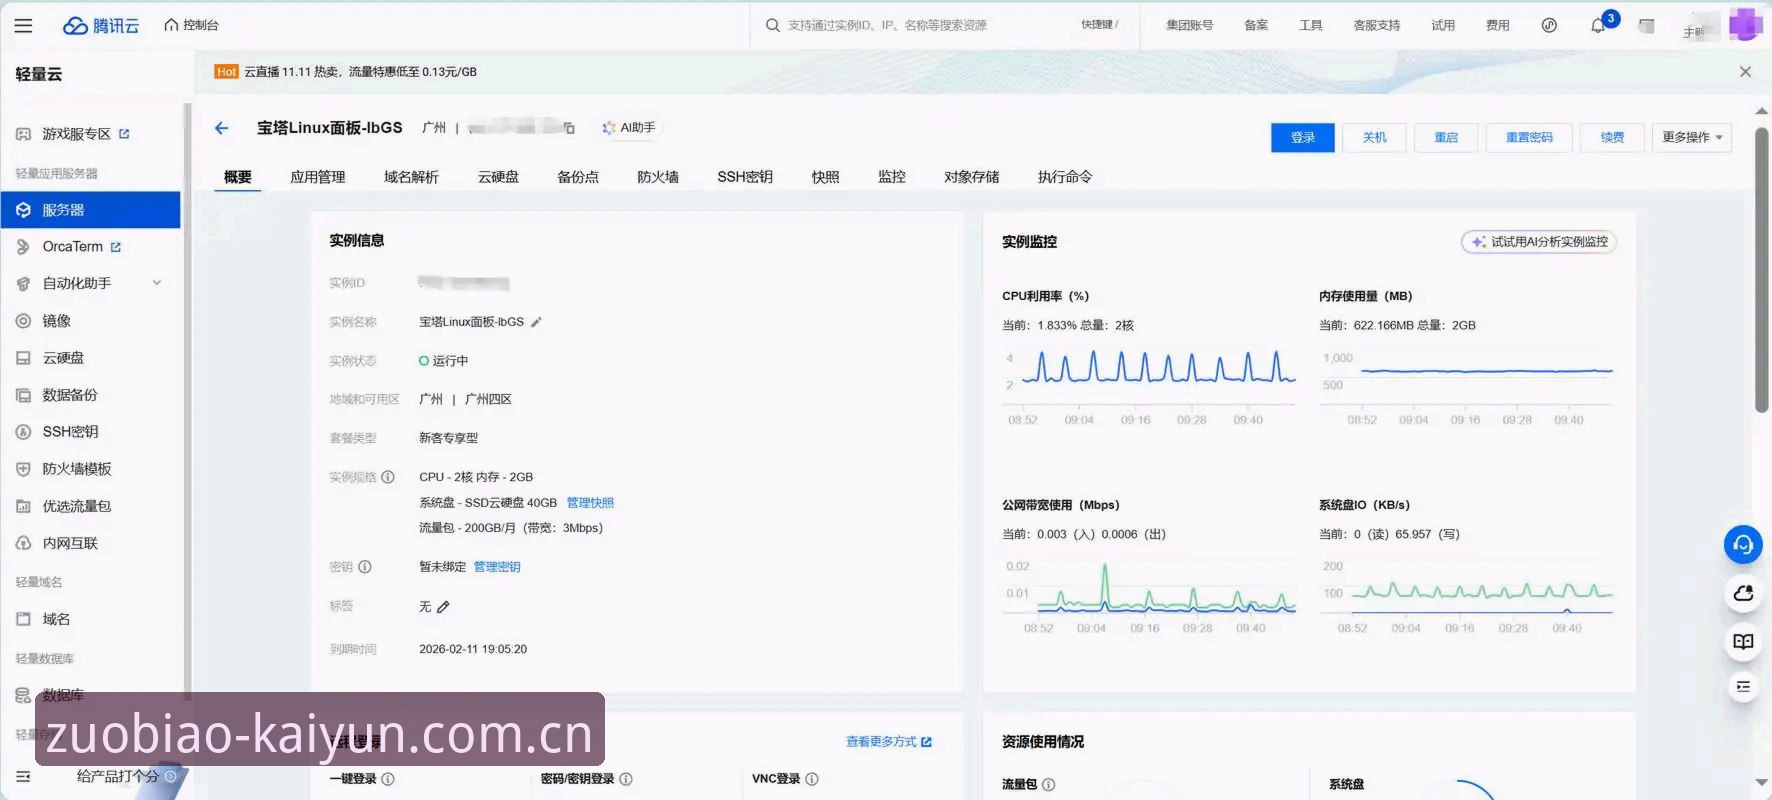The width and height of the screenshot is (1772, 800).
Task: Click the 管理密钥 link
Action: click(497, 567)
